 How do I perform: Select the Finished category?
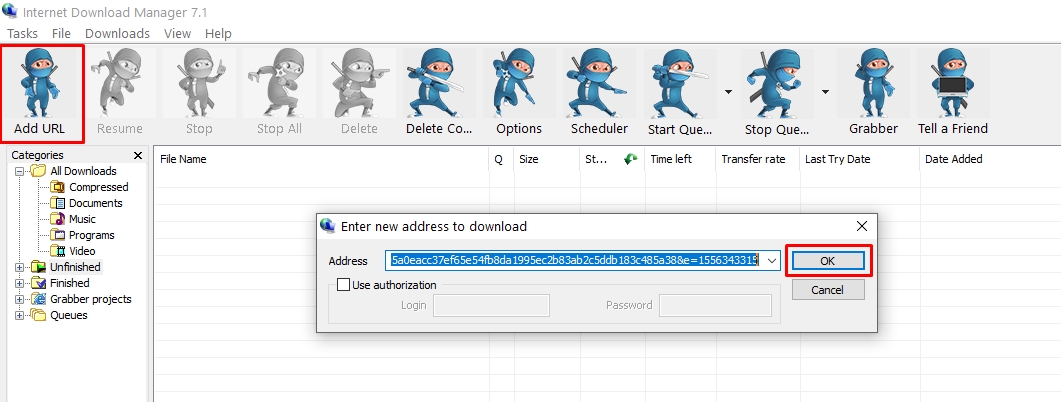[x=70, y=283]
